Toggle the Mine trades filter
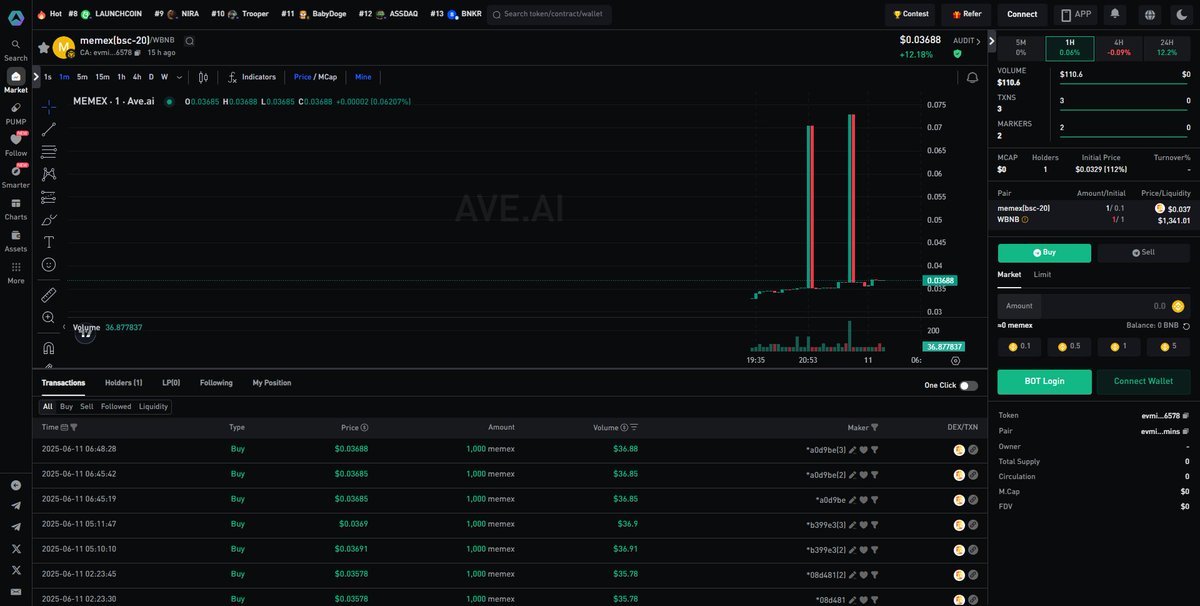 pyautogui.click(x=363, y=77)
